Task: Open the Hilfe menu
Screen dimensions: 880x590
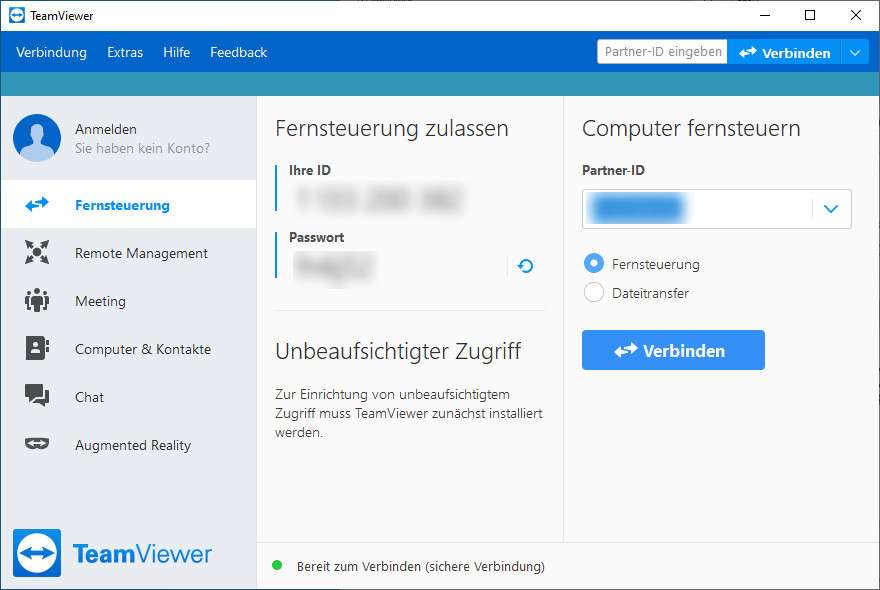Action: [x=176, y=52]
